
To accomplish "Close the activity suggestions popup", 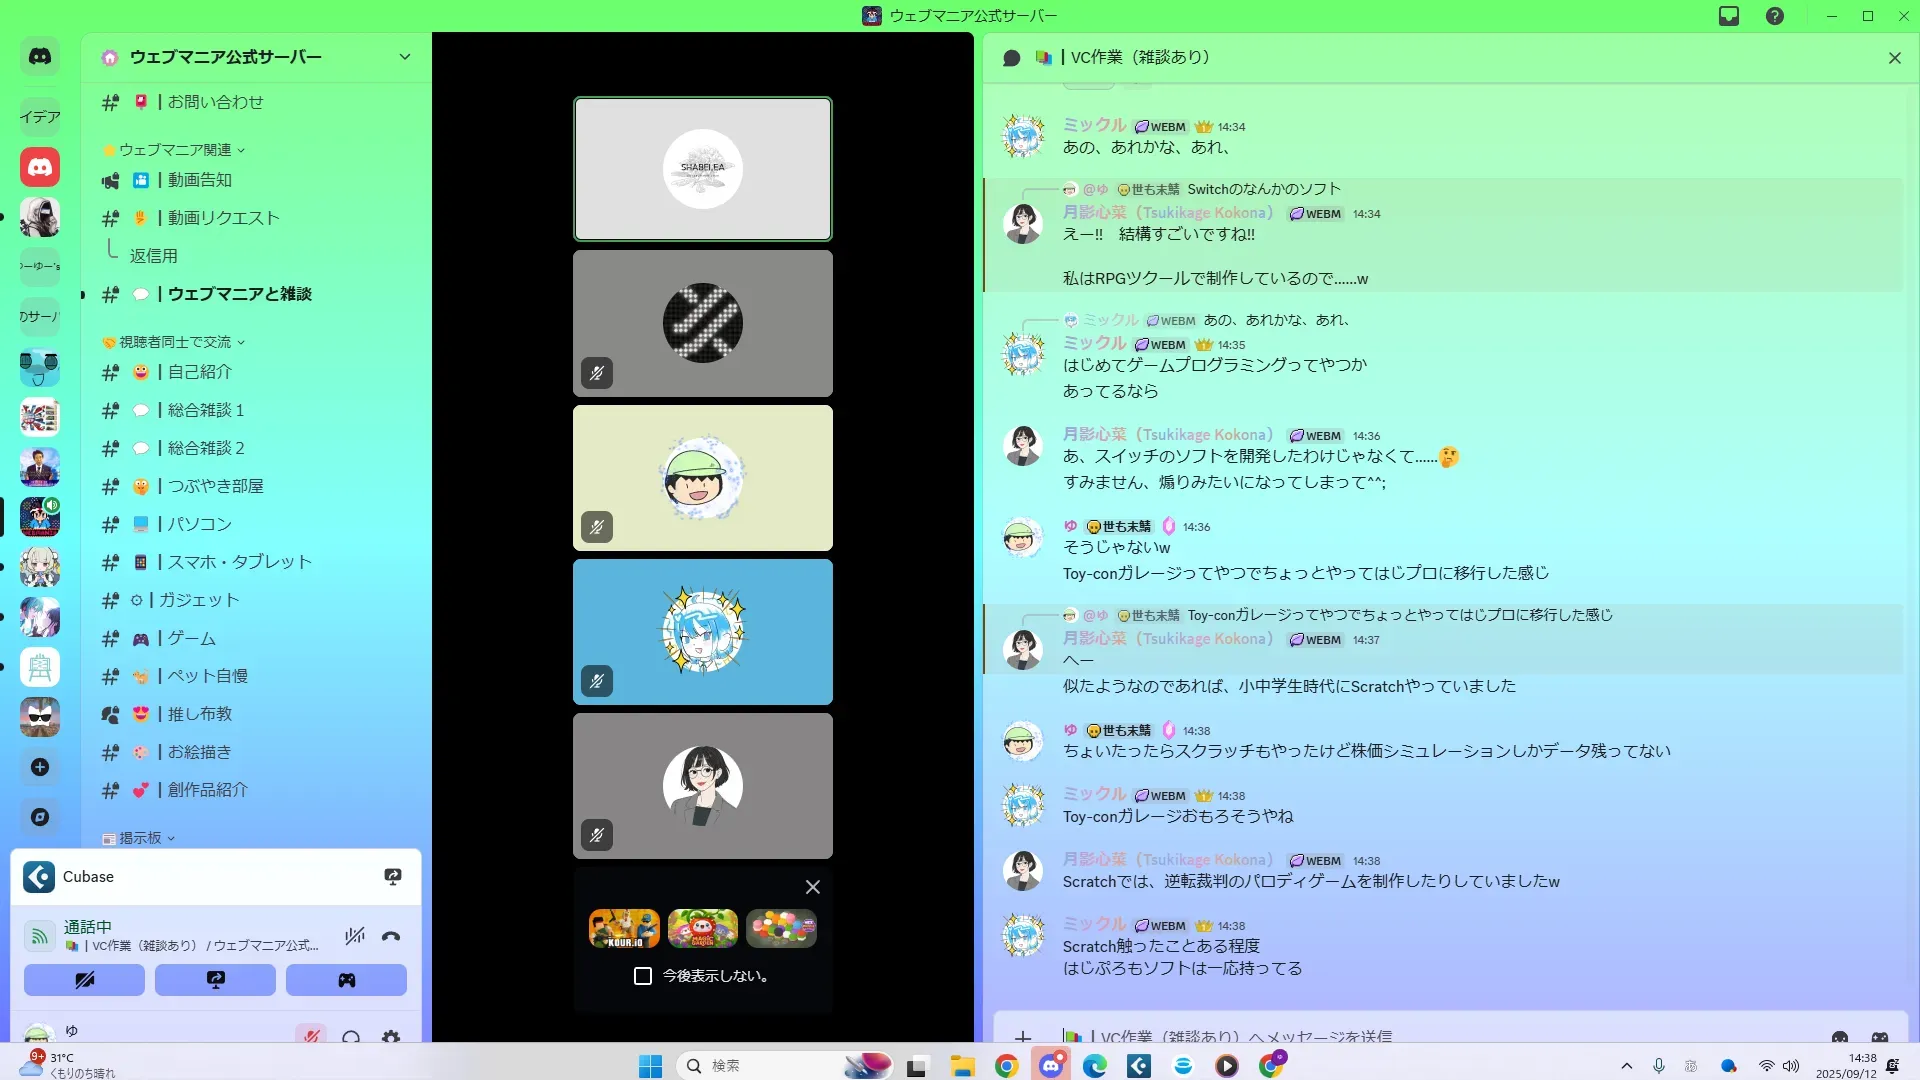I will 813,887.
